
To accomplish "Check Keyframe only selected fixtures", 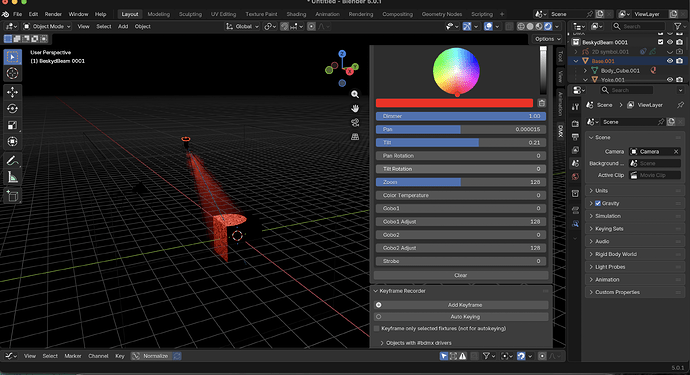I will point(377,328).
